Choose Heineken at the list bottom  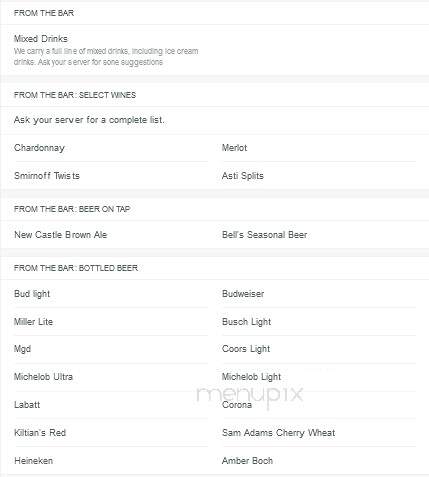(x=33, y=461)
